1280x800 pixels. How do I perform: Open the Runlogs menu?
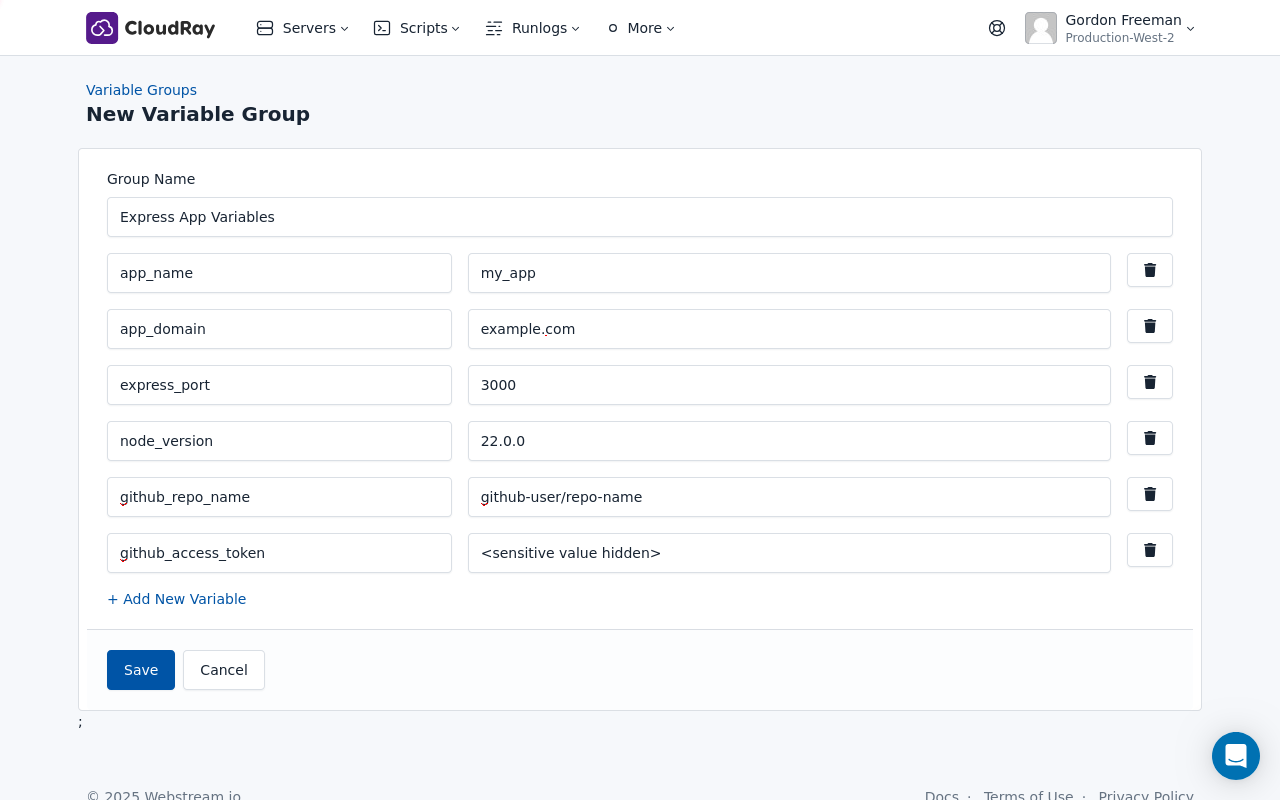532,28
